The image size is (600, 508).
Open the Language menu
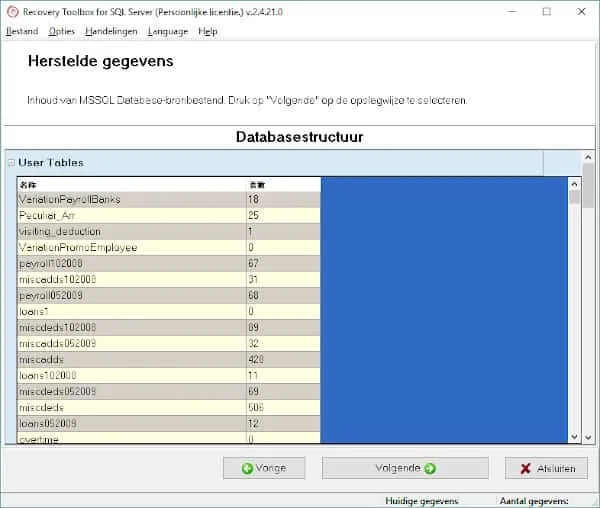point(168,31)
